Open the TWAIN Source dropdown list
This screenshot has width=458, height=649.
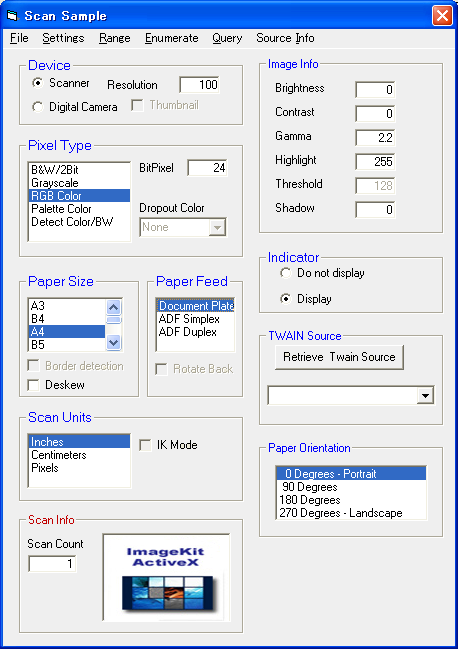click(425, 396)
